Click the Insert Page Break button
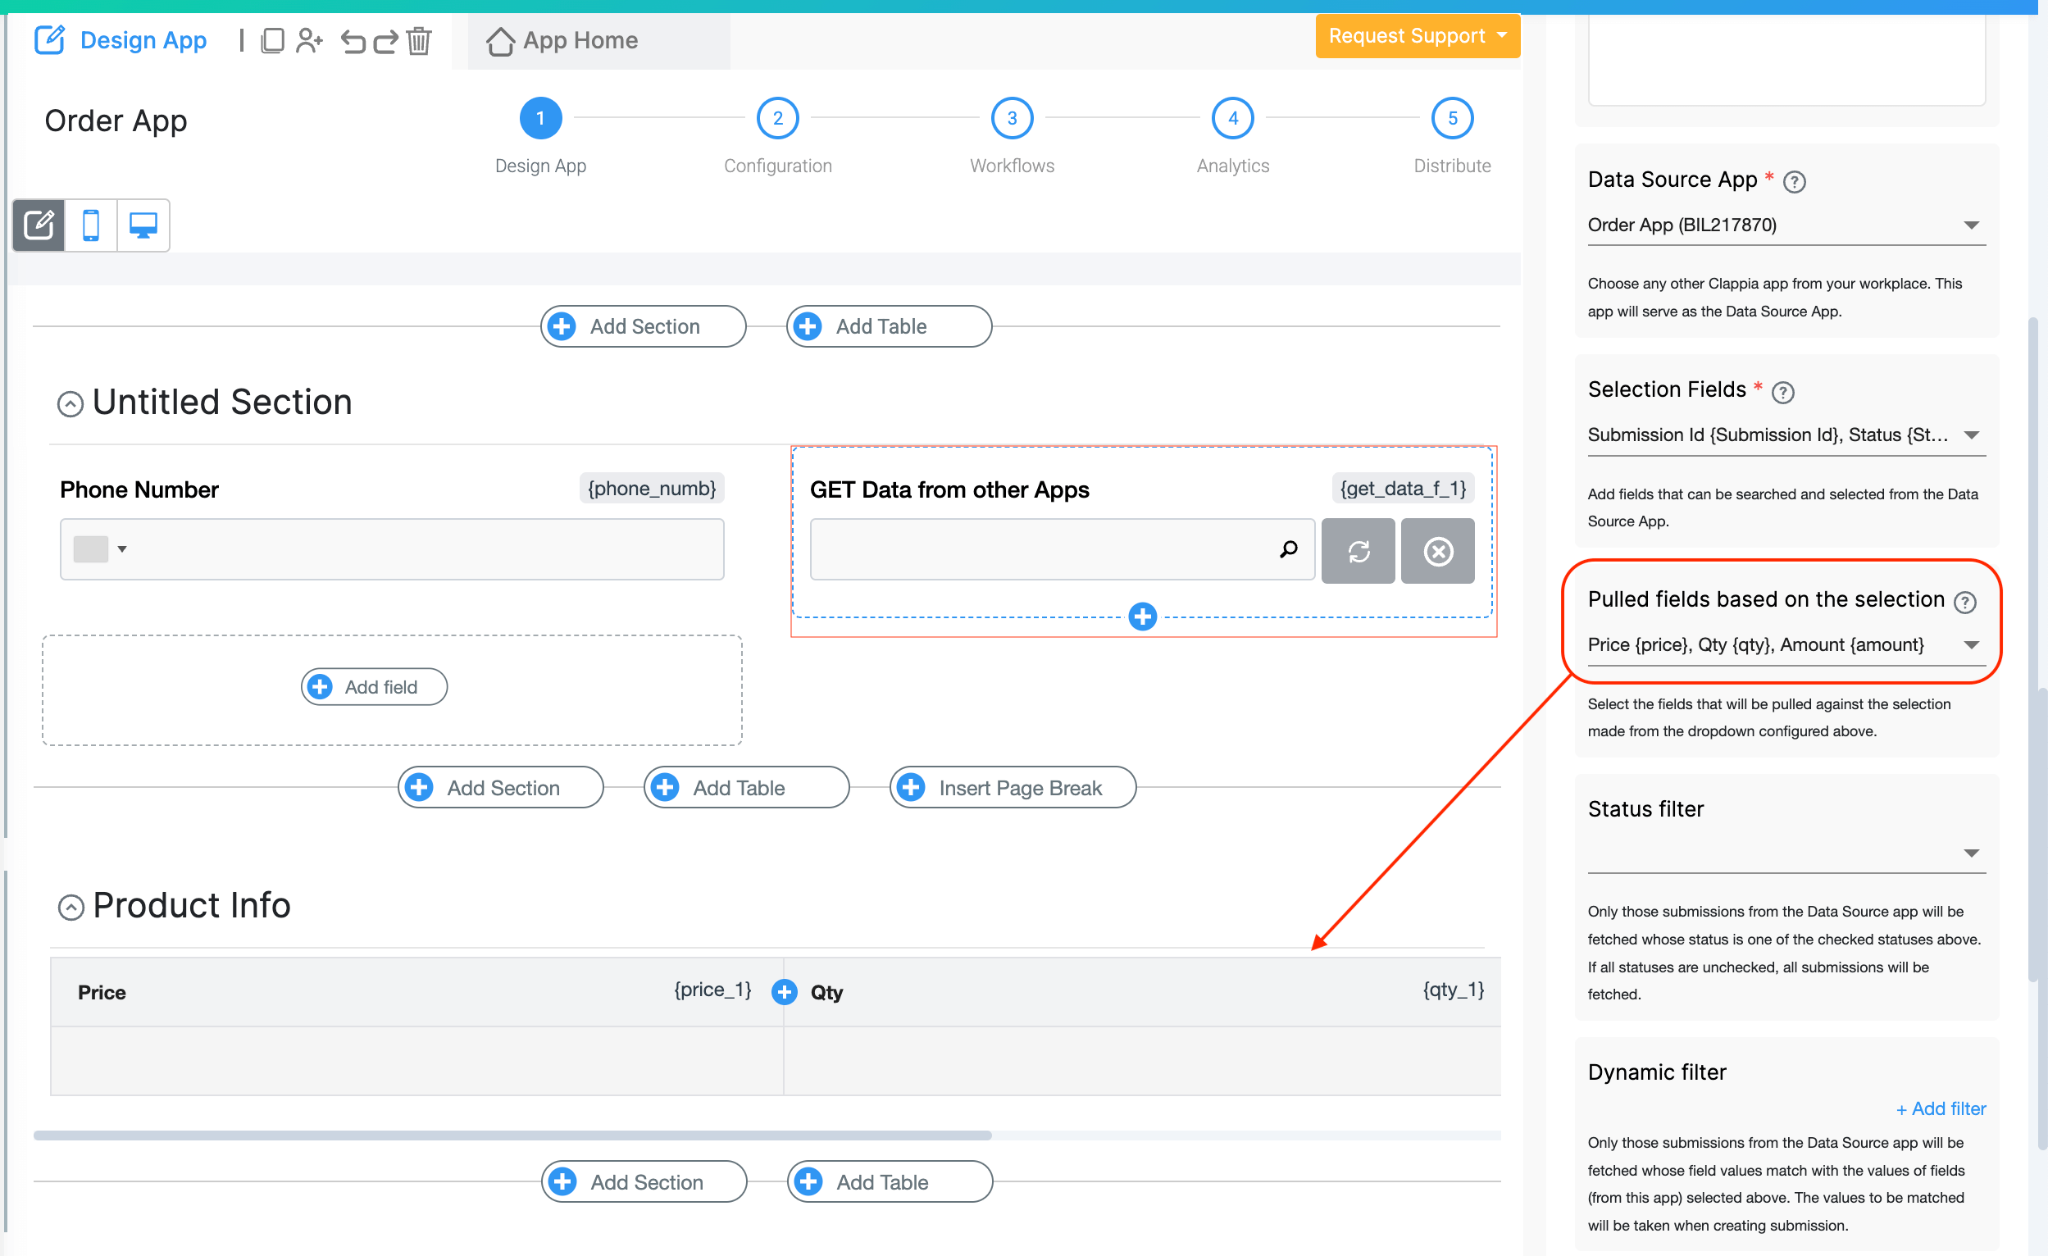The image size is (2048, 1256). click(x=1012, y=787)
